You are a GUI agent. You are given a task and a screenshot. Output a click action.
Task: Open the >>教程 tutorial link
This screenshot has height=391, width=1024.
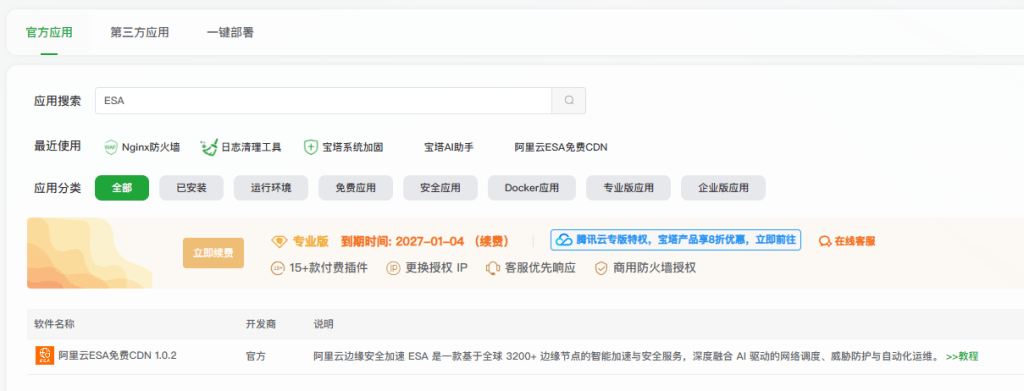(x=962, y=356)
